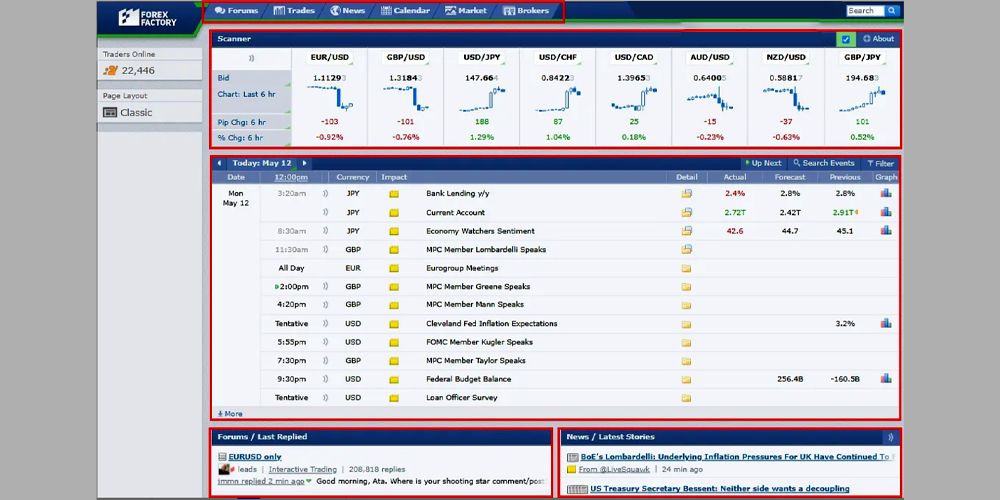Open the USD/CHF scanner pair

click(557, 57)
